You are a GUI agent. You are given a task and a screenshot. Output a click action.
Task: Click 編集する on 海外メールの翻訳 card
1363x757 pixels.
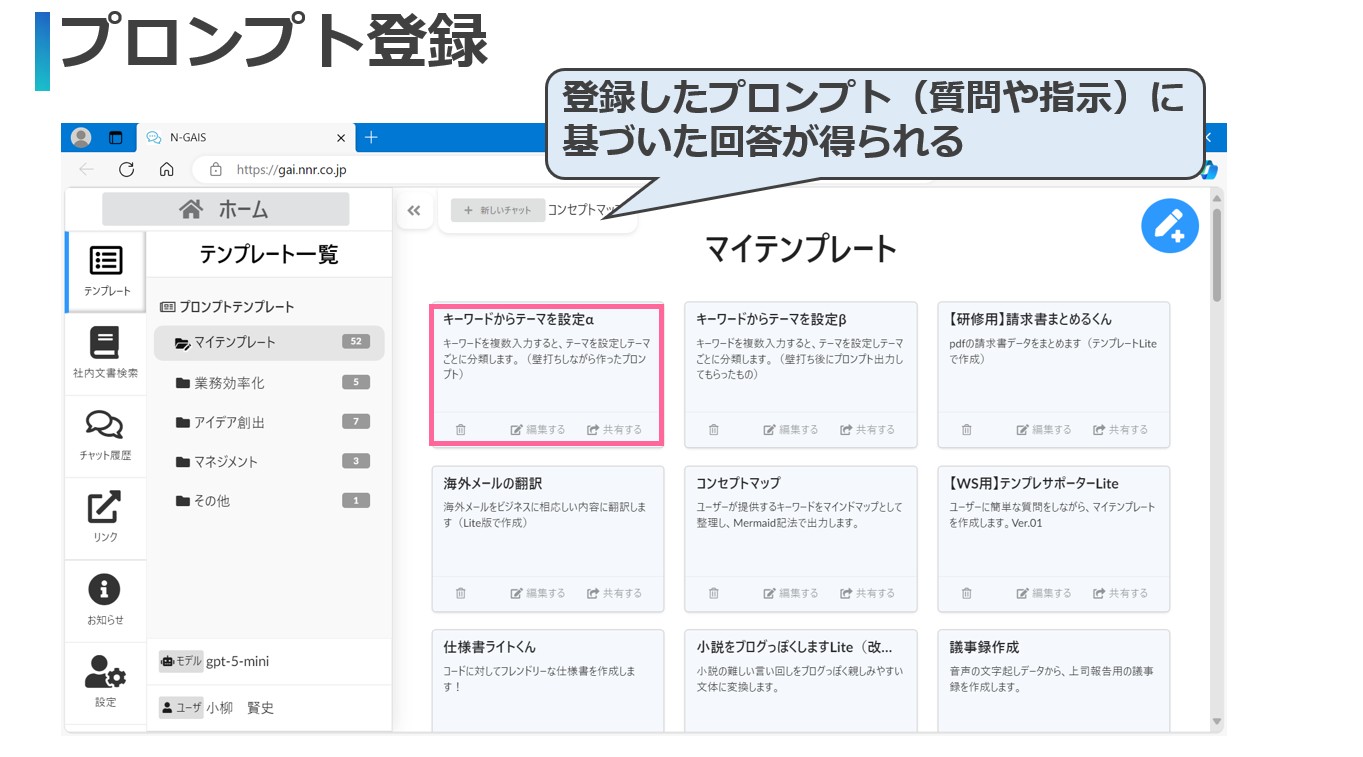coord(538,593)
